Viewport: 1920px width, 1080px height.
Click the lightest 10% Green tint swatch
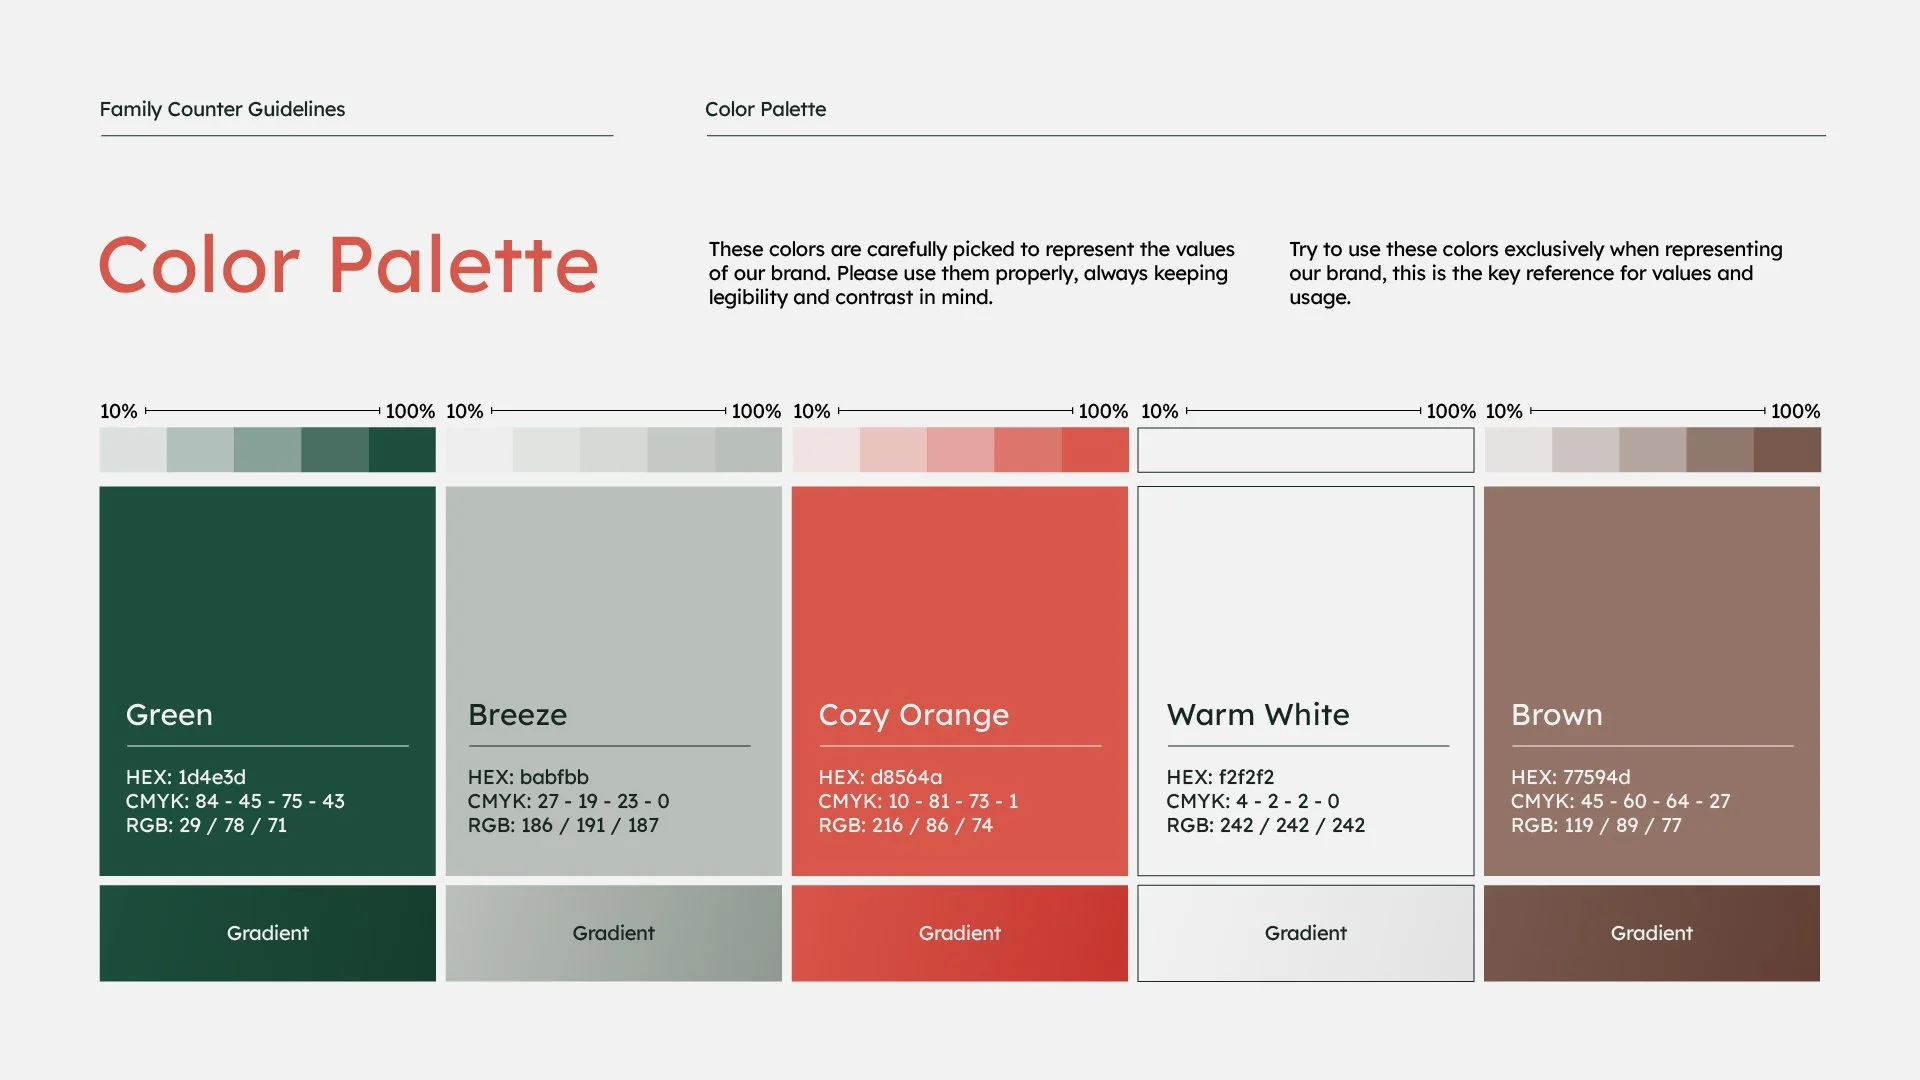click(x=133, y=450)
